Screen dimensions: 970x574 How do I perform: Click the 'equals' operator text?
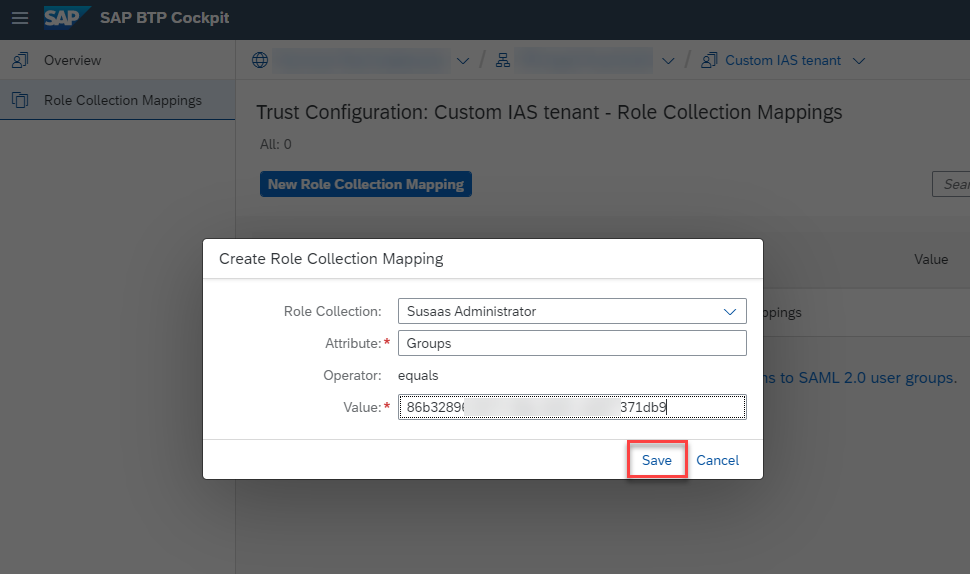(x=418, y=375)
